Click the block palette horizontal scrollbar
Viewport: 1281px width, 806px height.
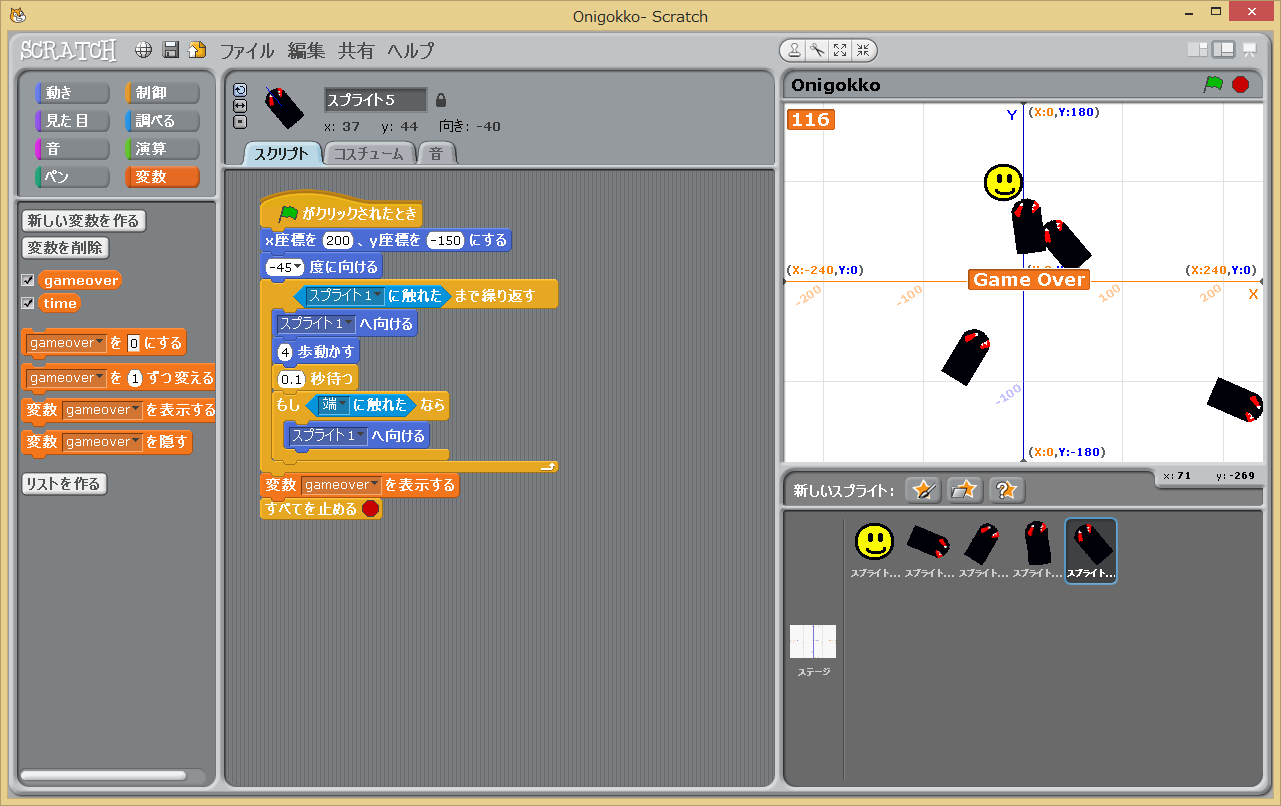103,775
